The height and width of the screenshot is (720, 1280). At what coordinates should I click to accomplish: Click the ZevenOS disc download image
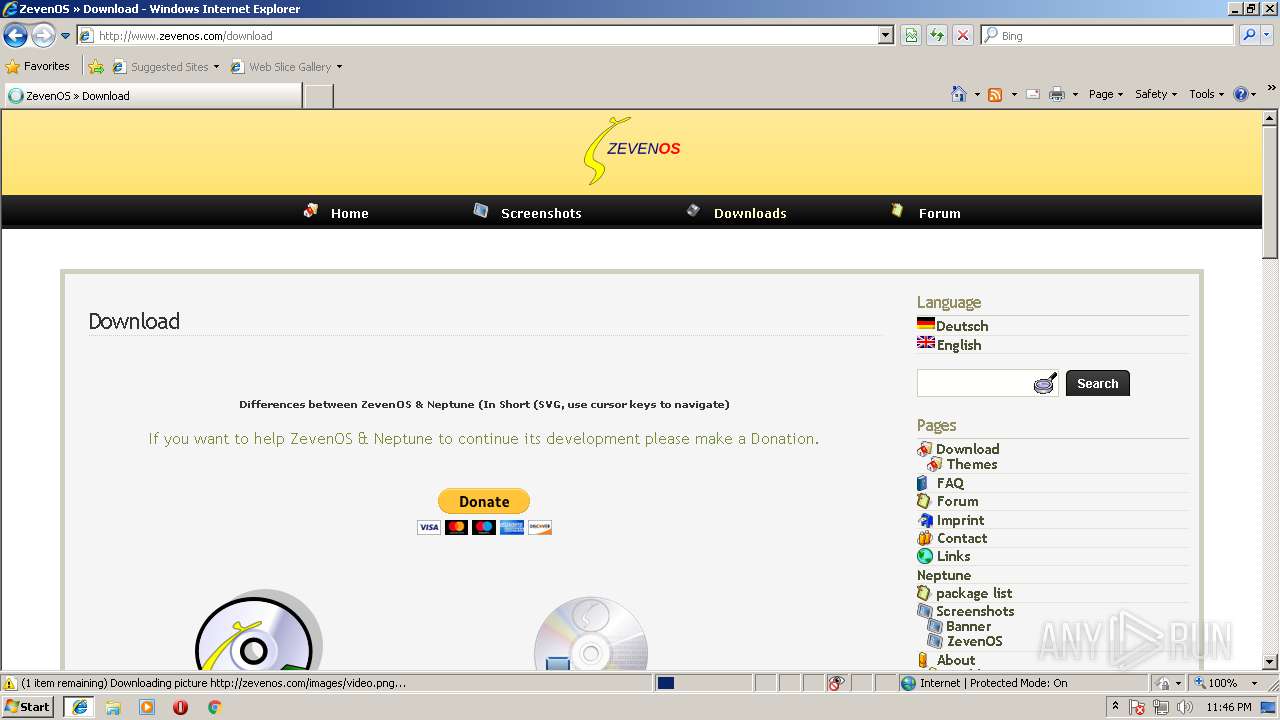tap(258, 630)
